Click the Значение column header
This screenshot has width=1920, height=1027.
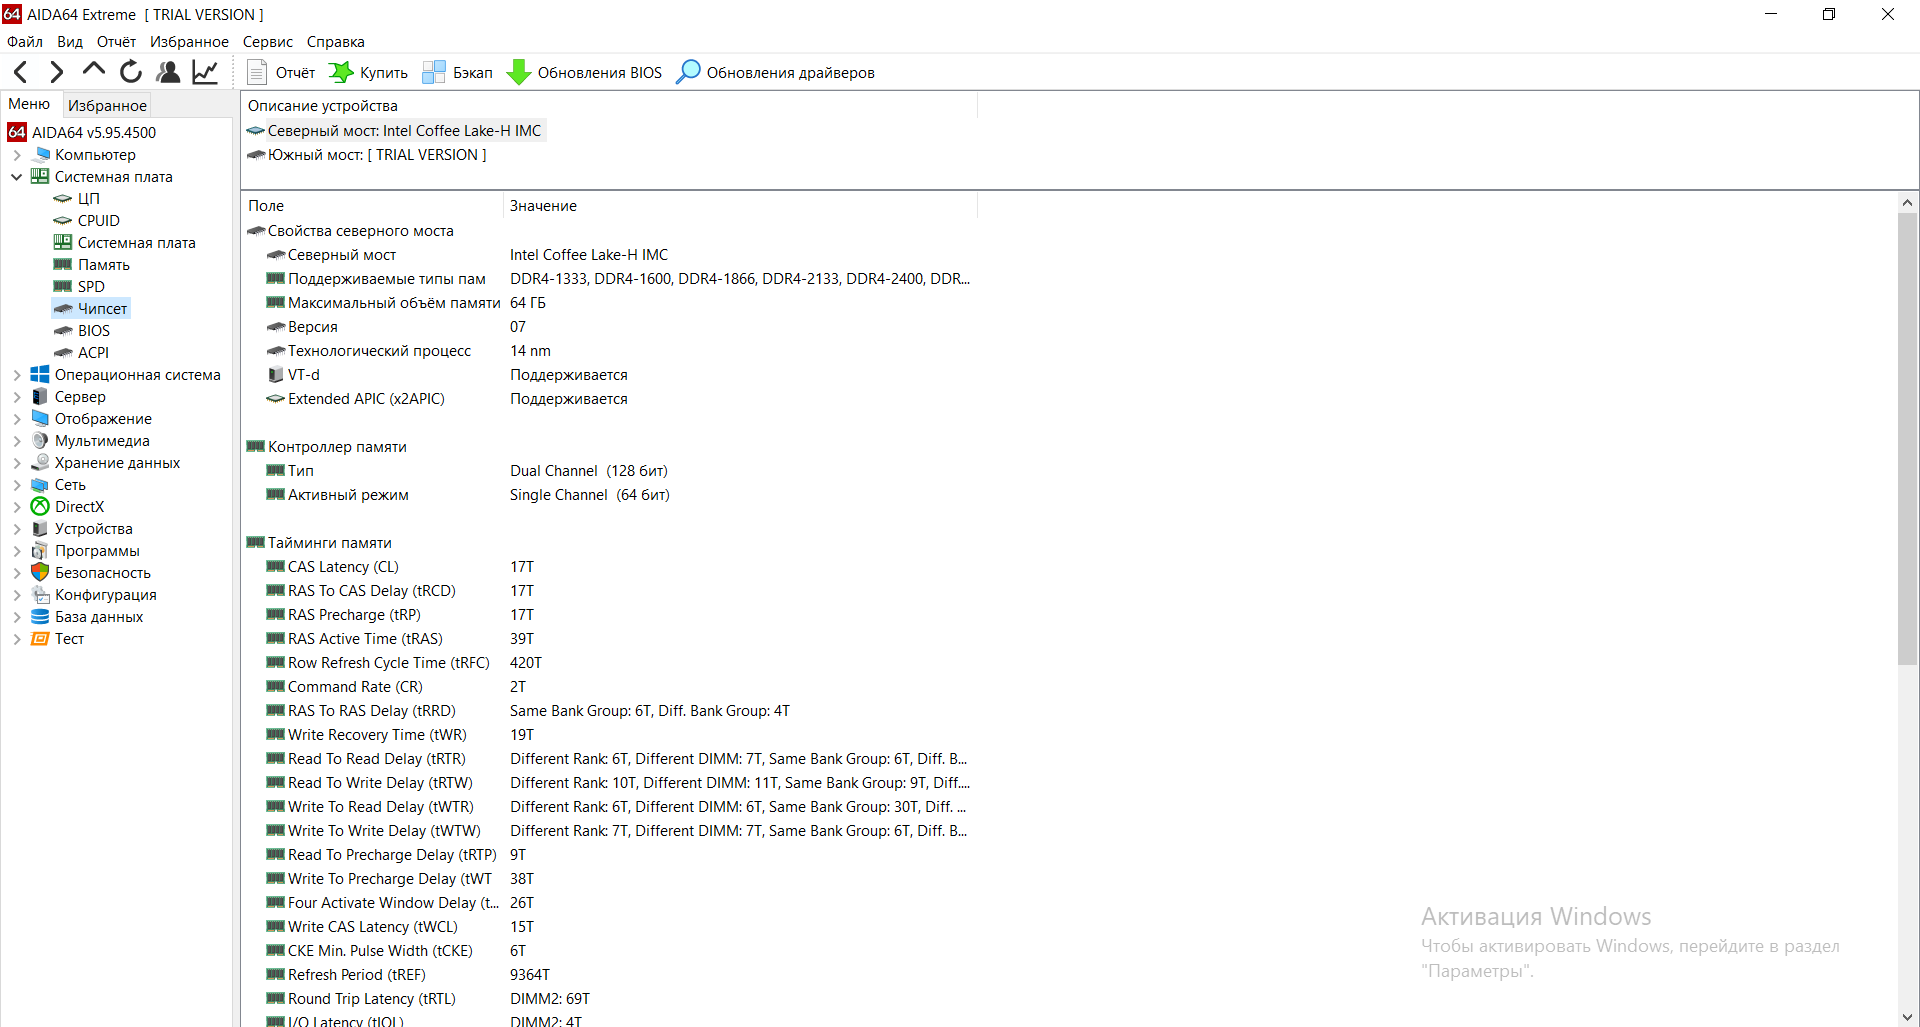(740, 206)
